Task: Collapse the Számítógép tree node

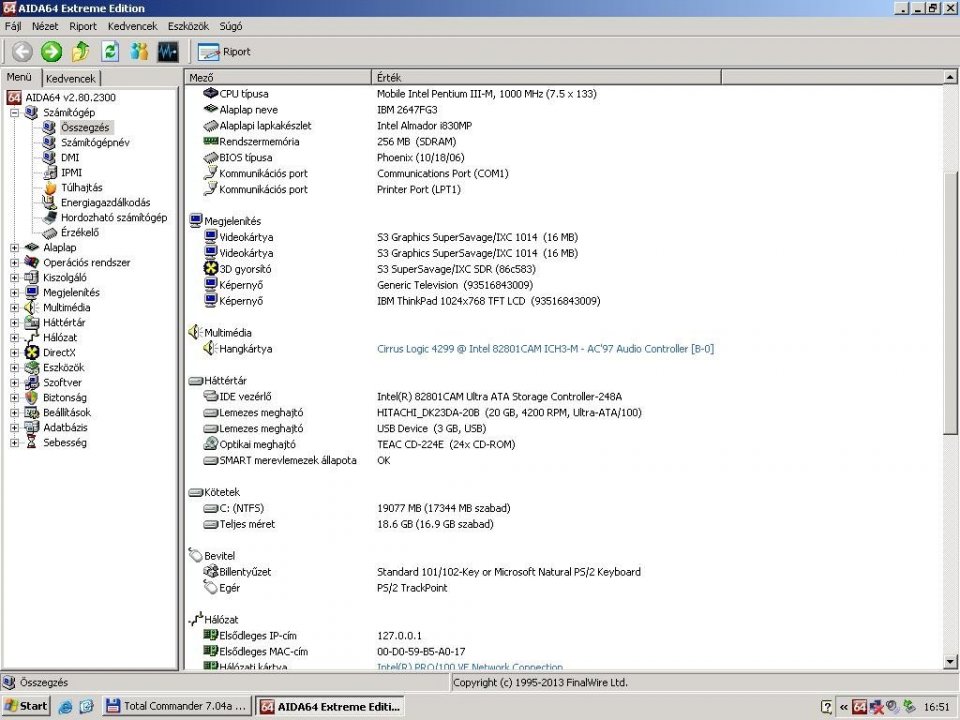Action: tap(14, 113)
